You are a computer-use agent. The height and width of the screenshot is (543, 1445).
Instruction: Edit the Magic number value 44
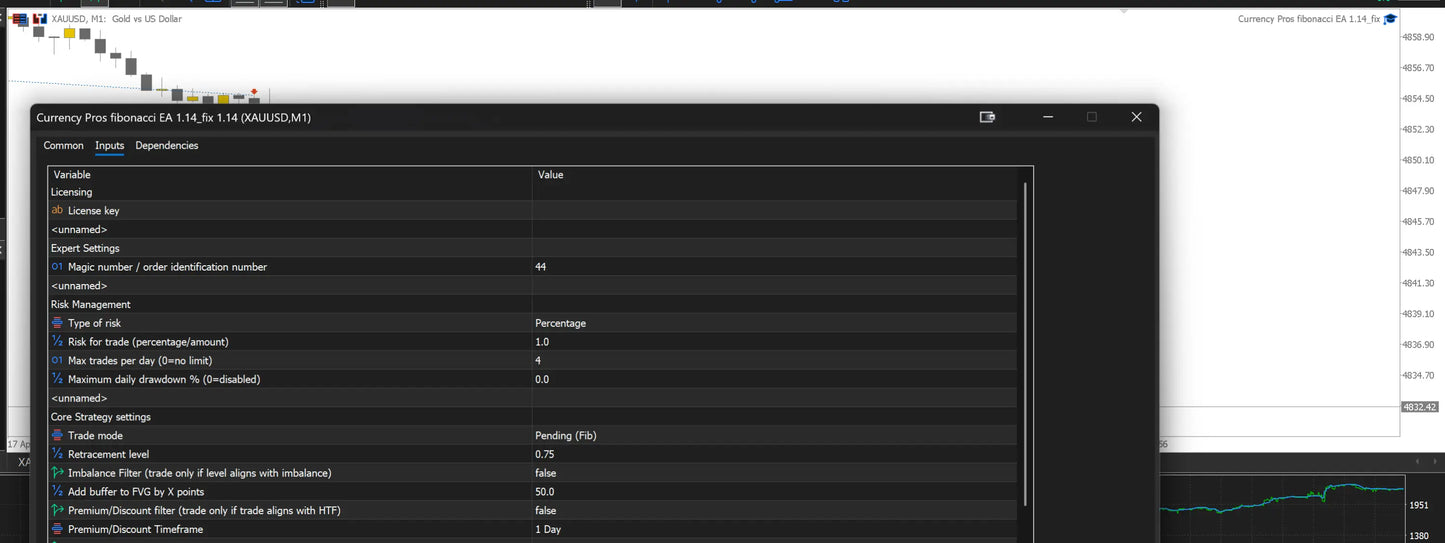[774, 267]
